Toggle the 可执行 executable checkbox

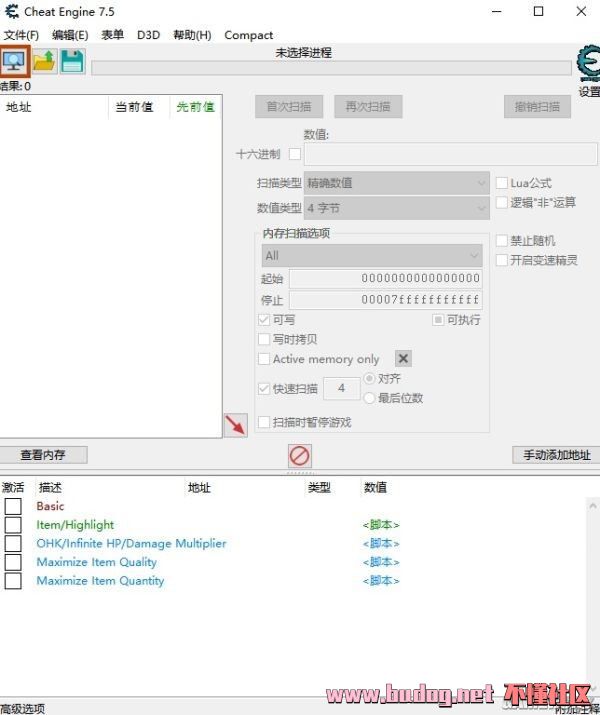438,320
